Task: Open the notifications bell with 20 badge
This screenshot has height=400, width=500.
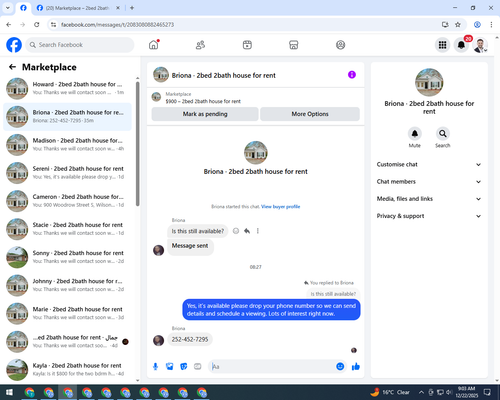Action: click(x=461, y=45)
